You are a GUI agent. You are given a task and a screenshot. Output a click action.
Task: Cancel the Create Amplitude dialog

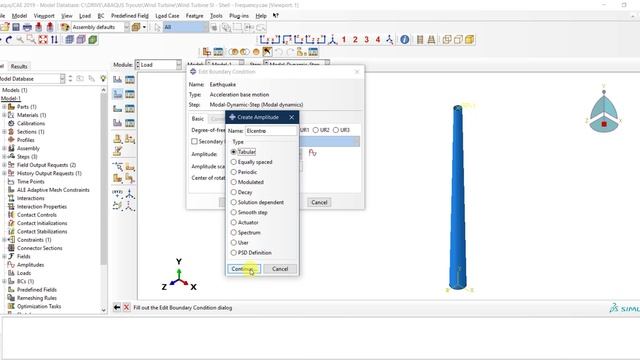[x=280, y=269]
